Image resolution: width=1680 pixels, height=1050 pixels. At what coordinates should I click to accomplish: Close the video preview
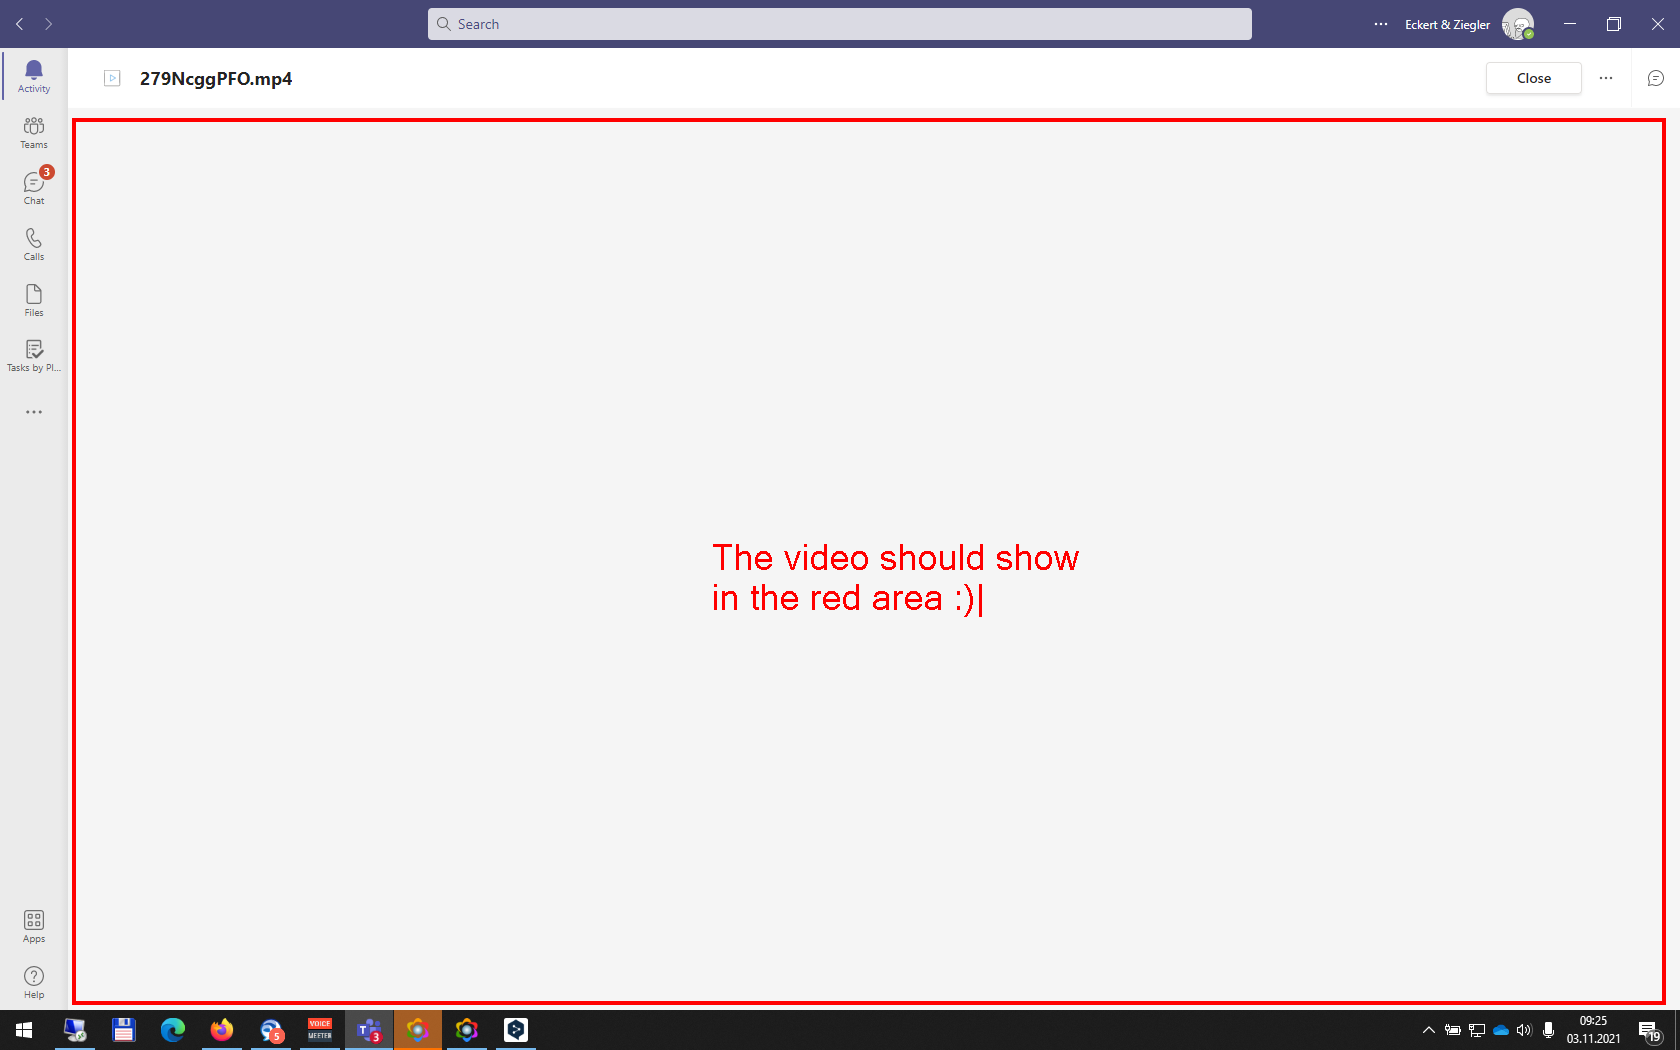pyautogui.click(x=1533, y=78)
